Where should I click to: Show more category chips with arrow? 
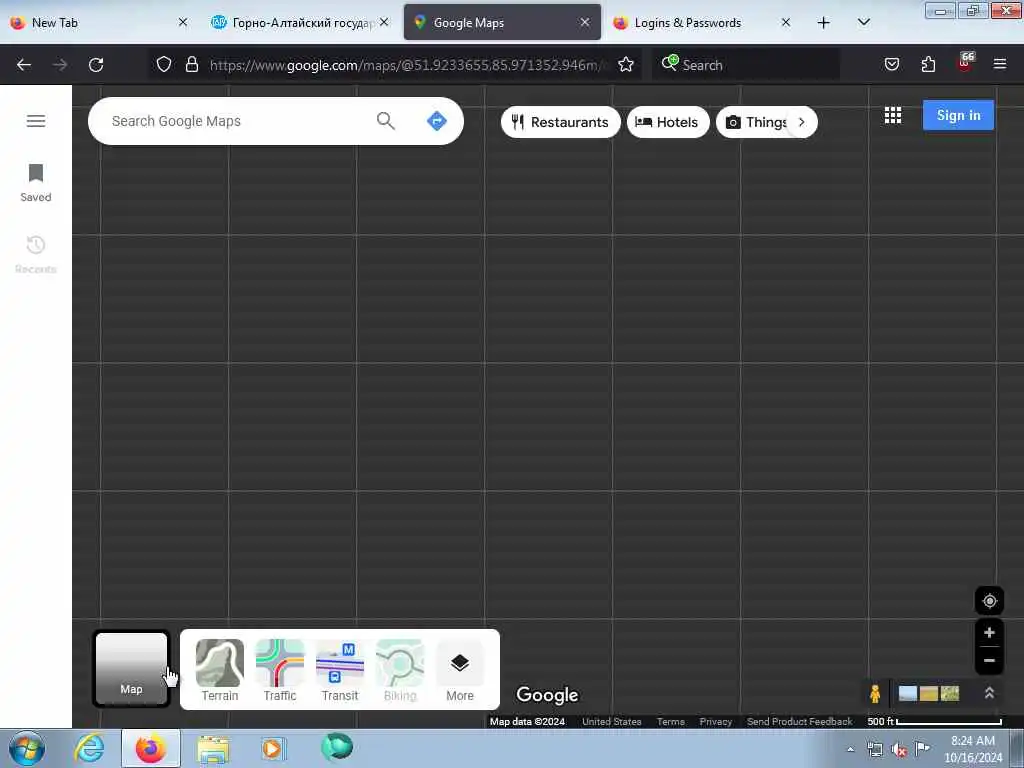pyautogui.click(x=802, y=122)
